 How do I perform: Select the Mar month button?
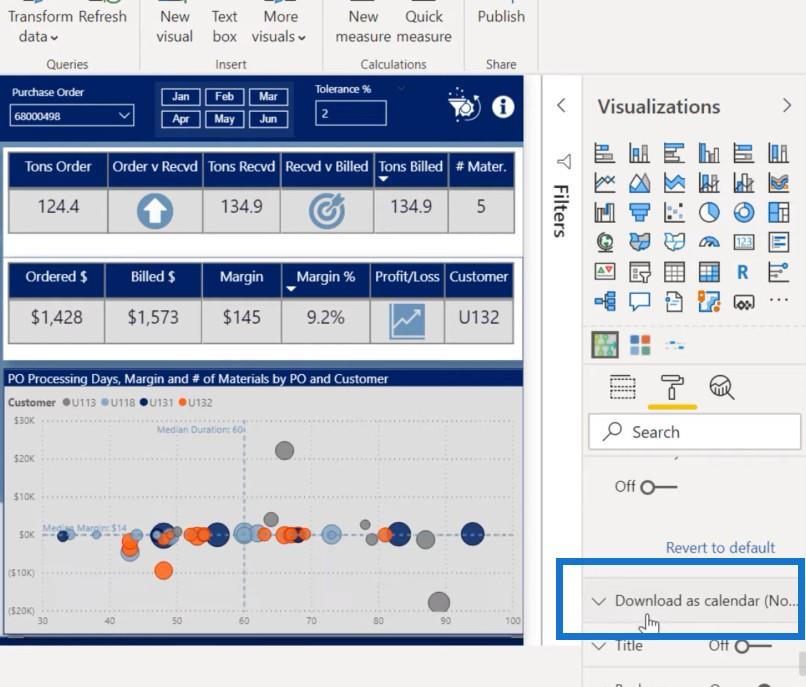coord(268,97)
